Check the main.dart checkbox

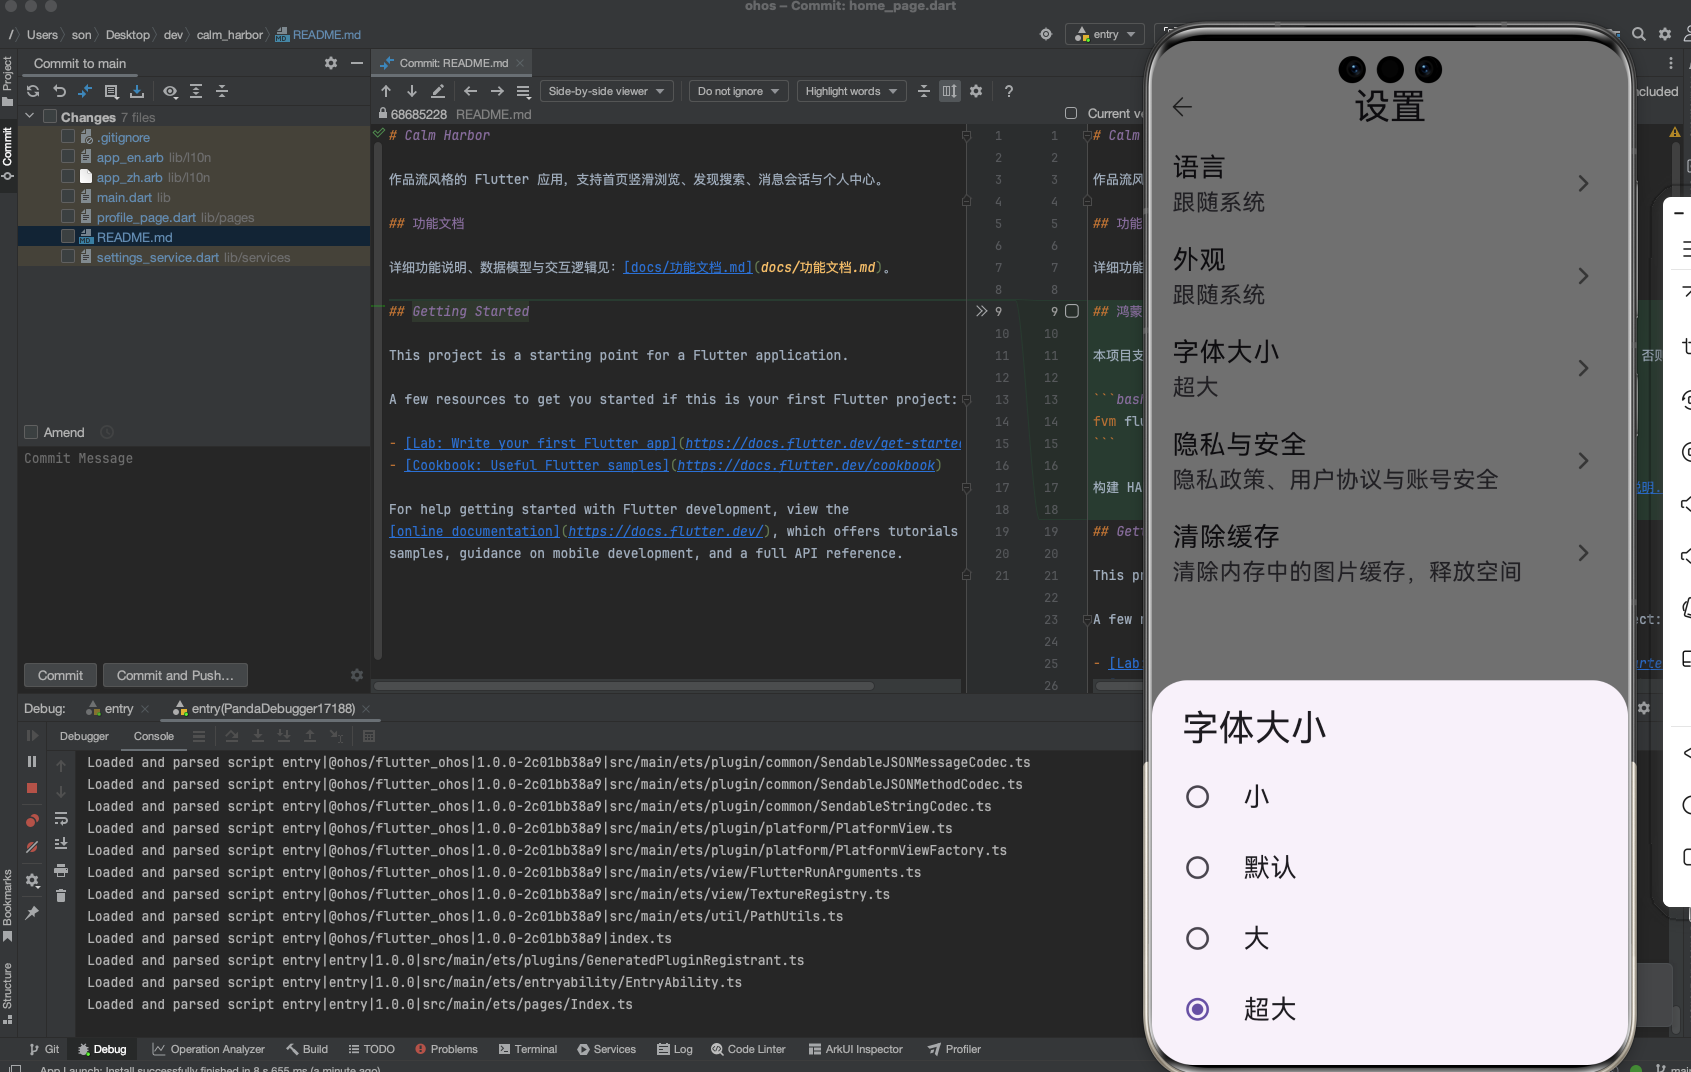68,197
